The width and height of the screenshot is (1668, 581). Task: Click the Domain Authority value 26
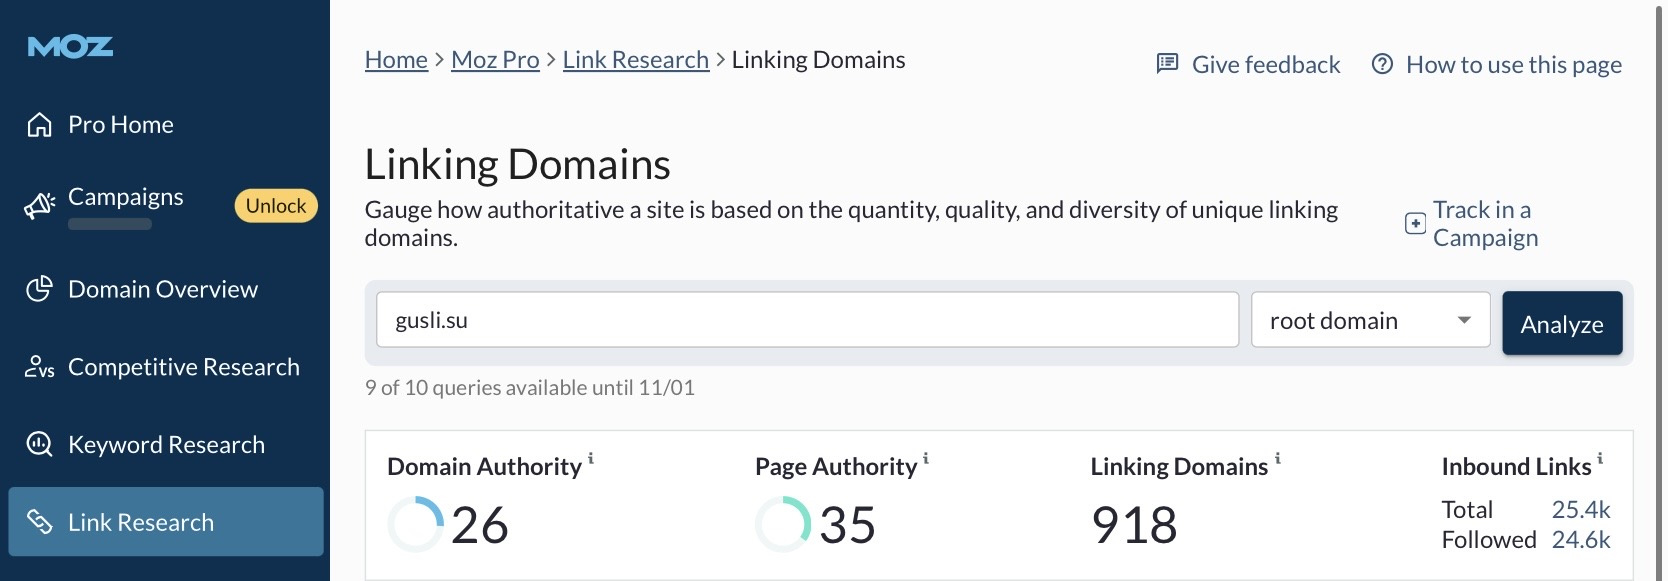coord(480,525)
